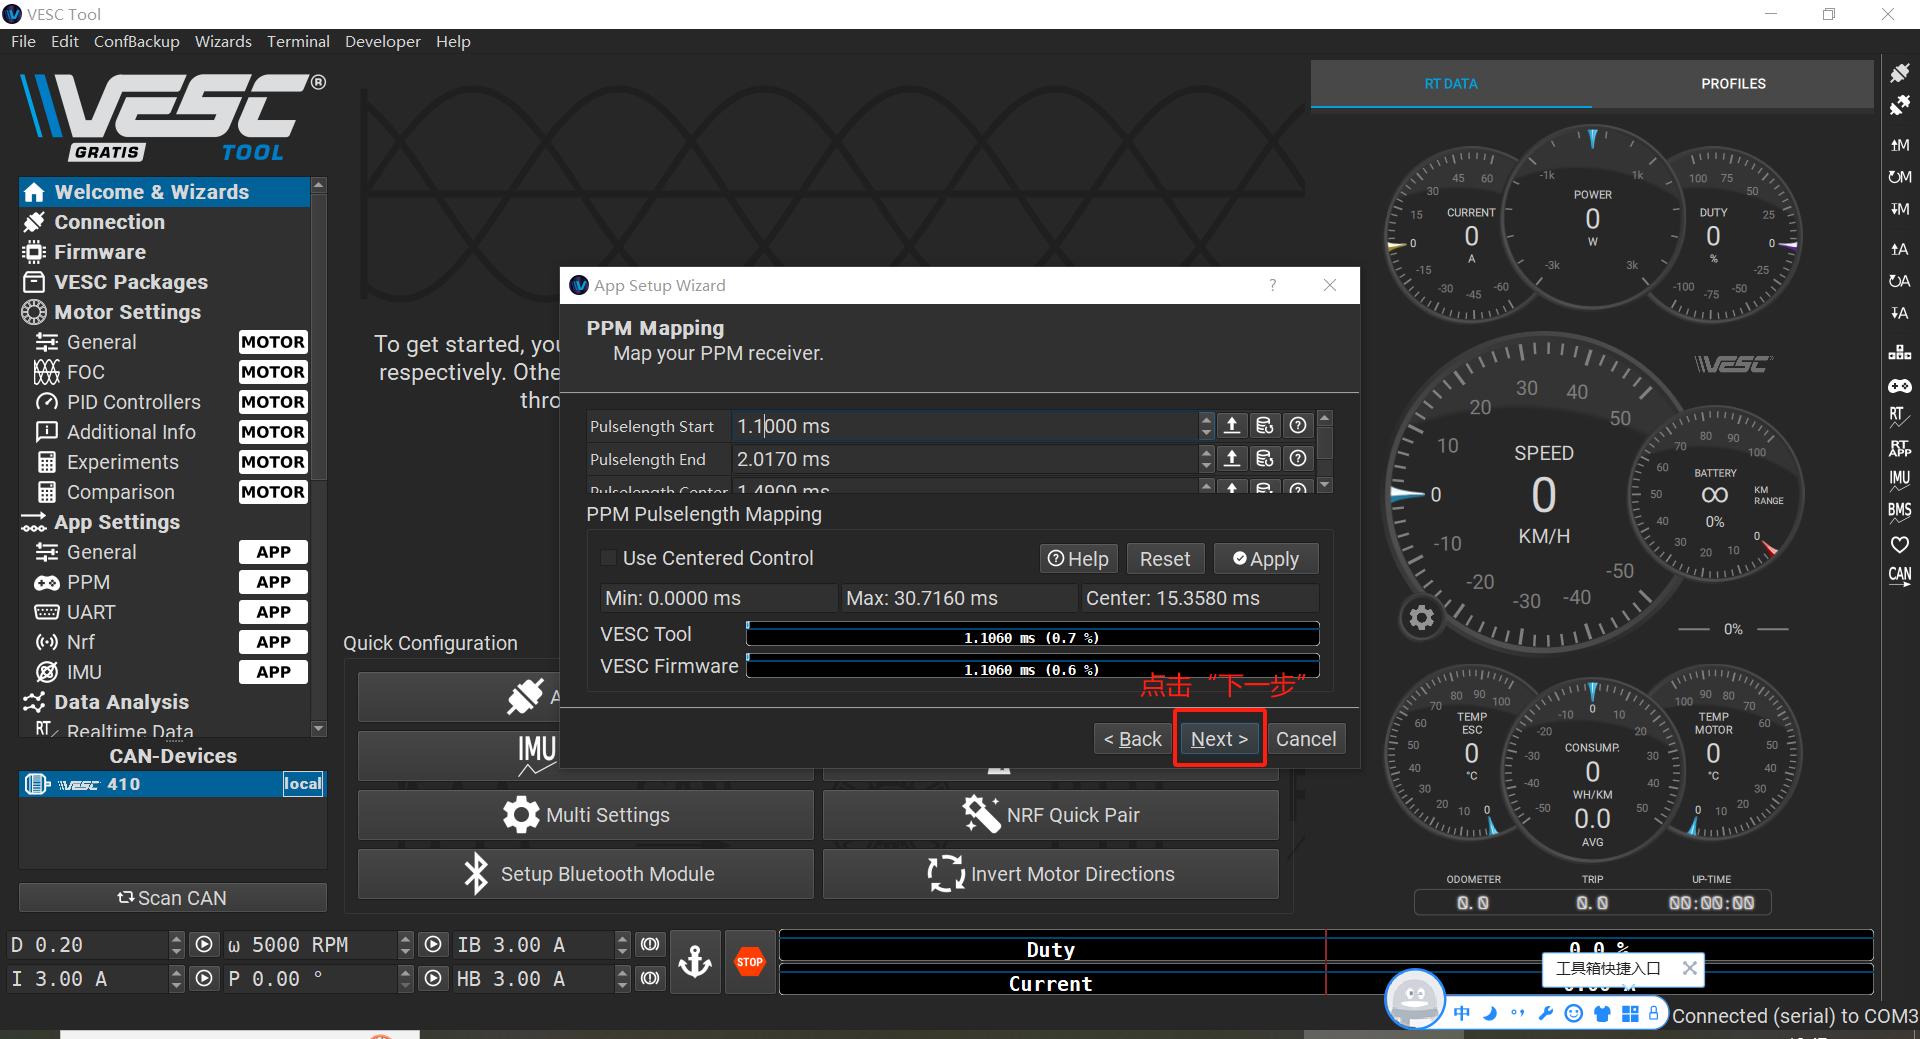The height and width of the screenshot is (1039, 1920).
Task: Open the gear settings icon on speed gauge
Action: point(1421,618)
